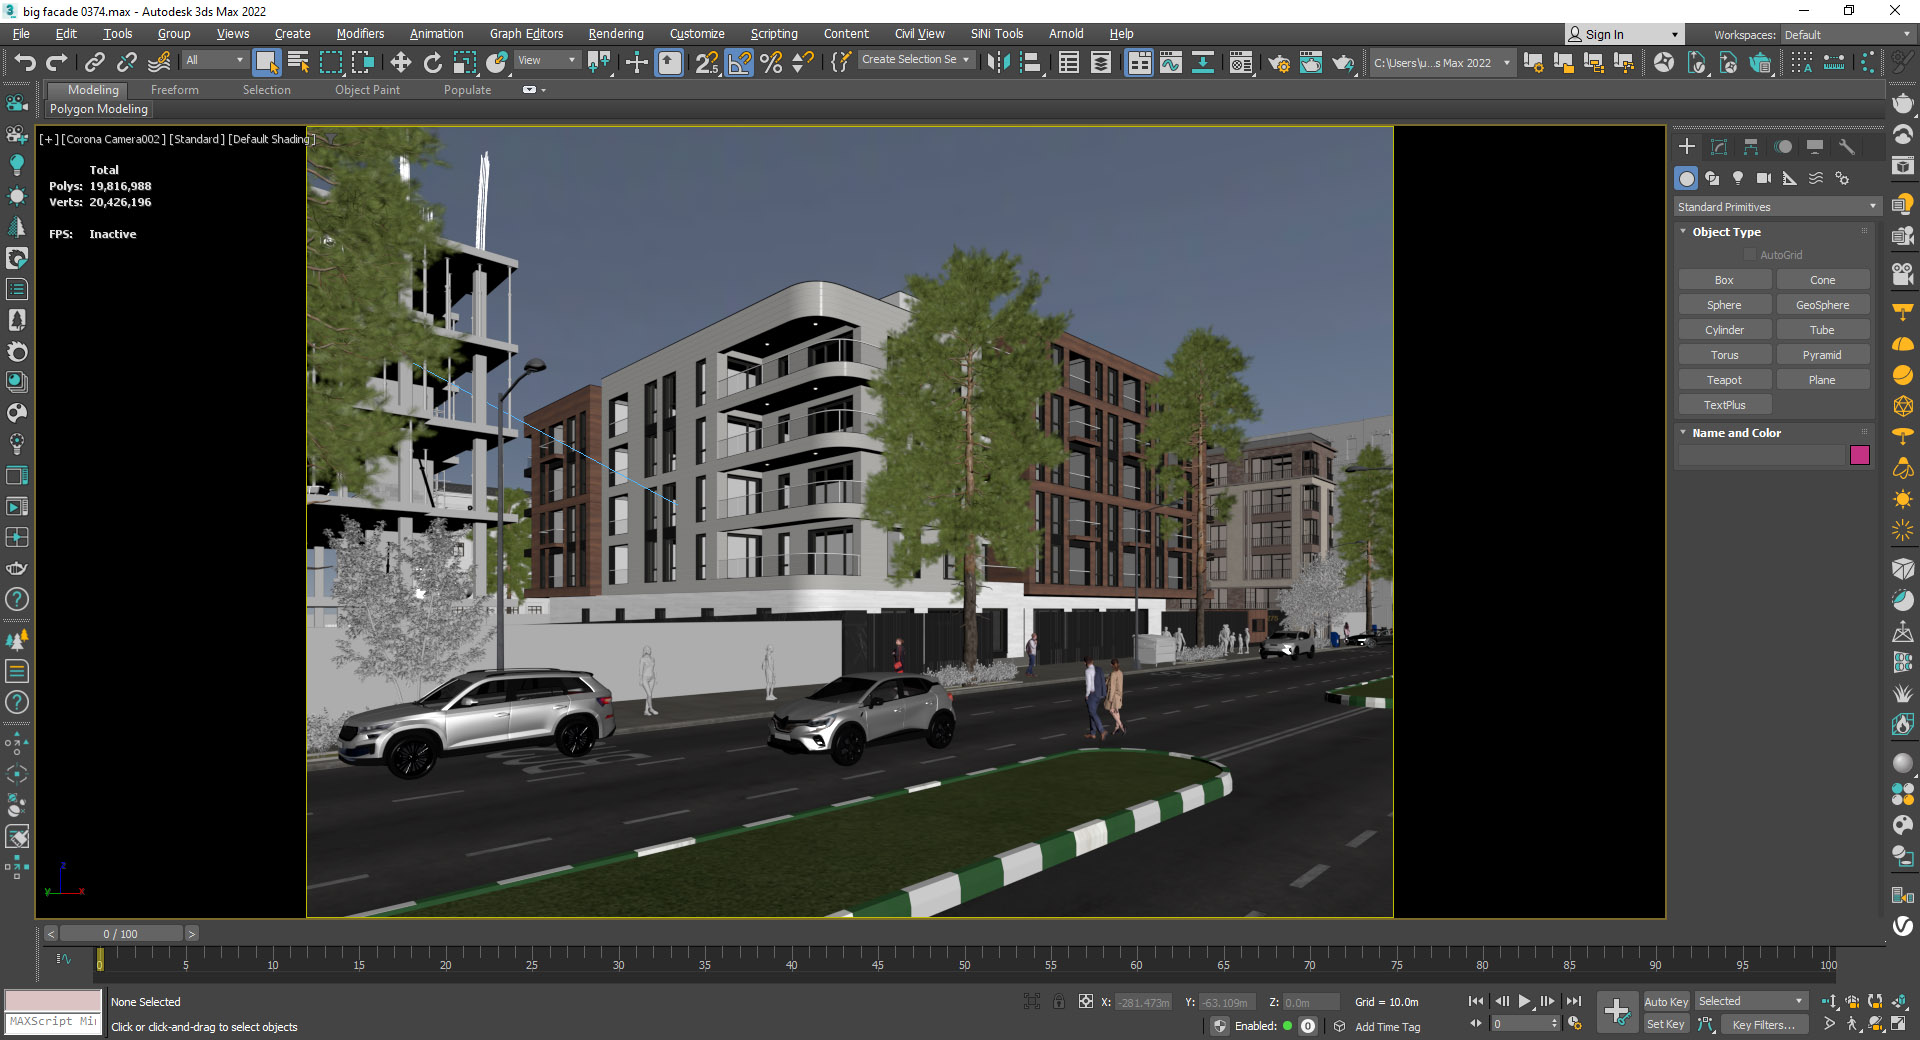Viewport: 1920px width, 1040px height.
Task: Open the Mirror tool
Action: [998, 63]
